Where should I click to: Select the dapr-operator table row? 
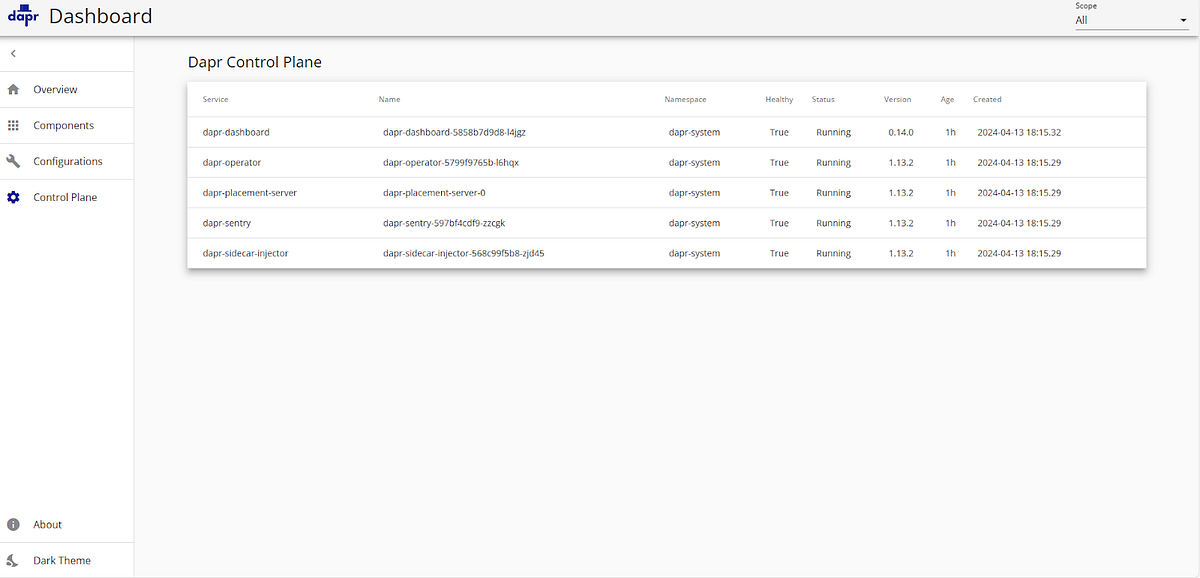click(500, 162)
